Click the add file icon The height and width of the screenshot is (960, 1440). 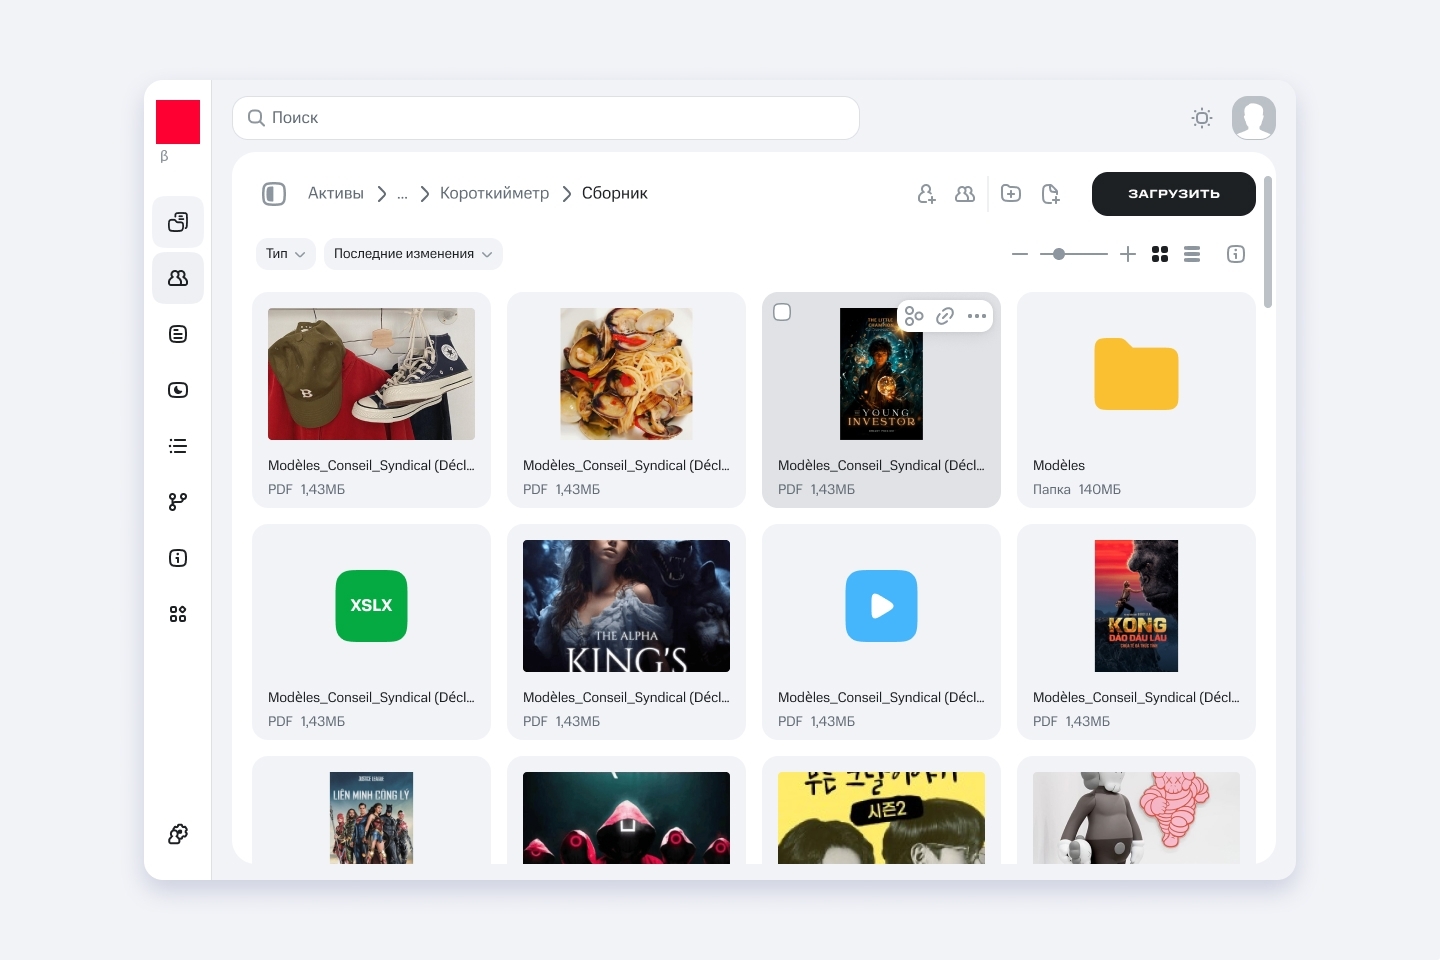tap(1050, 194)
